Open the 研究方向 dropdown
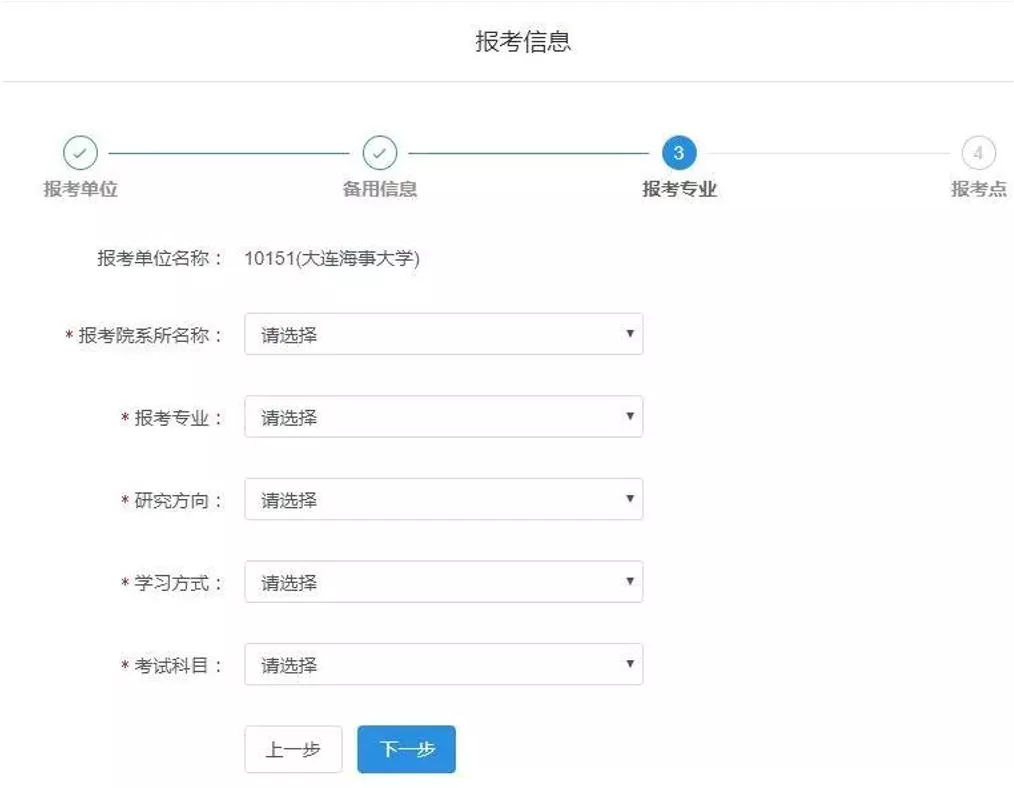Image resolution: width=1014 pixels, height=788 pixels. pyautogui.click(x=444, y=499)
